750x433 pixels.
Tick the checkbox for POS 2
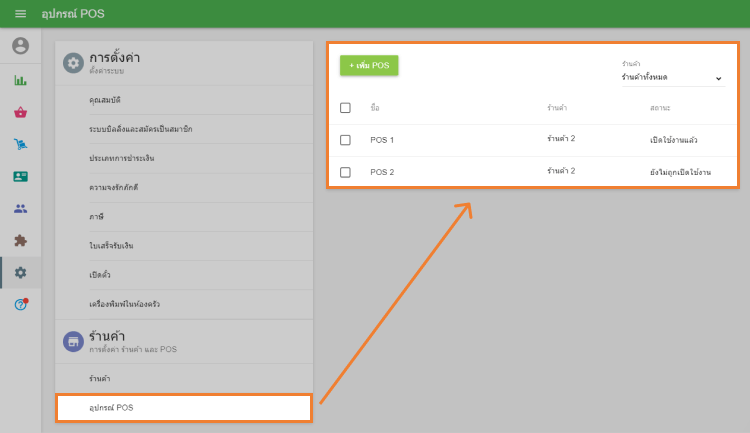[345, 172]
